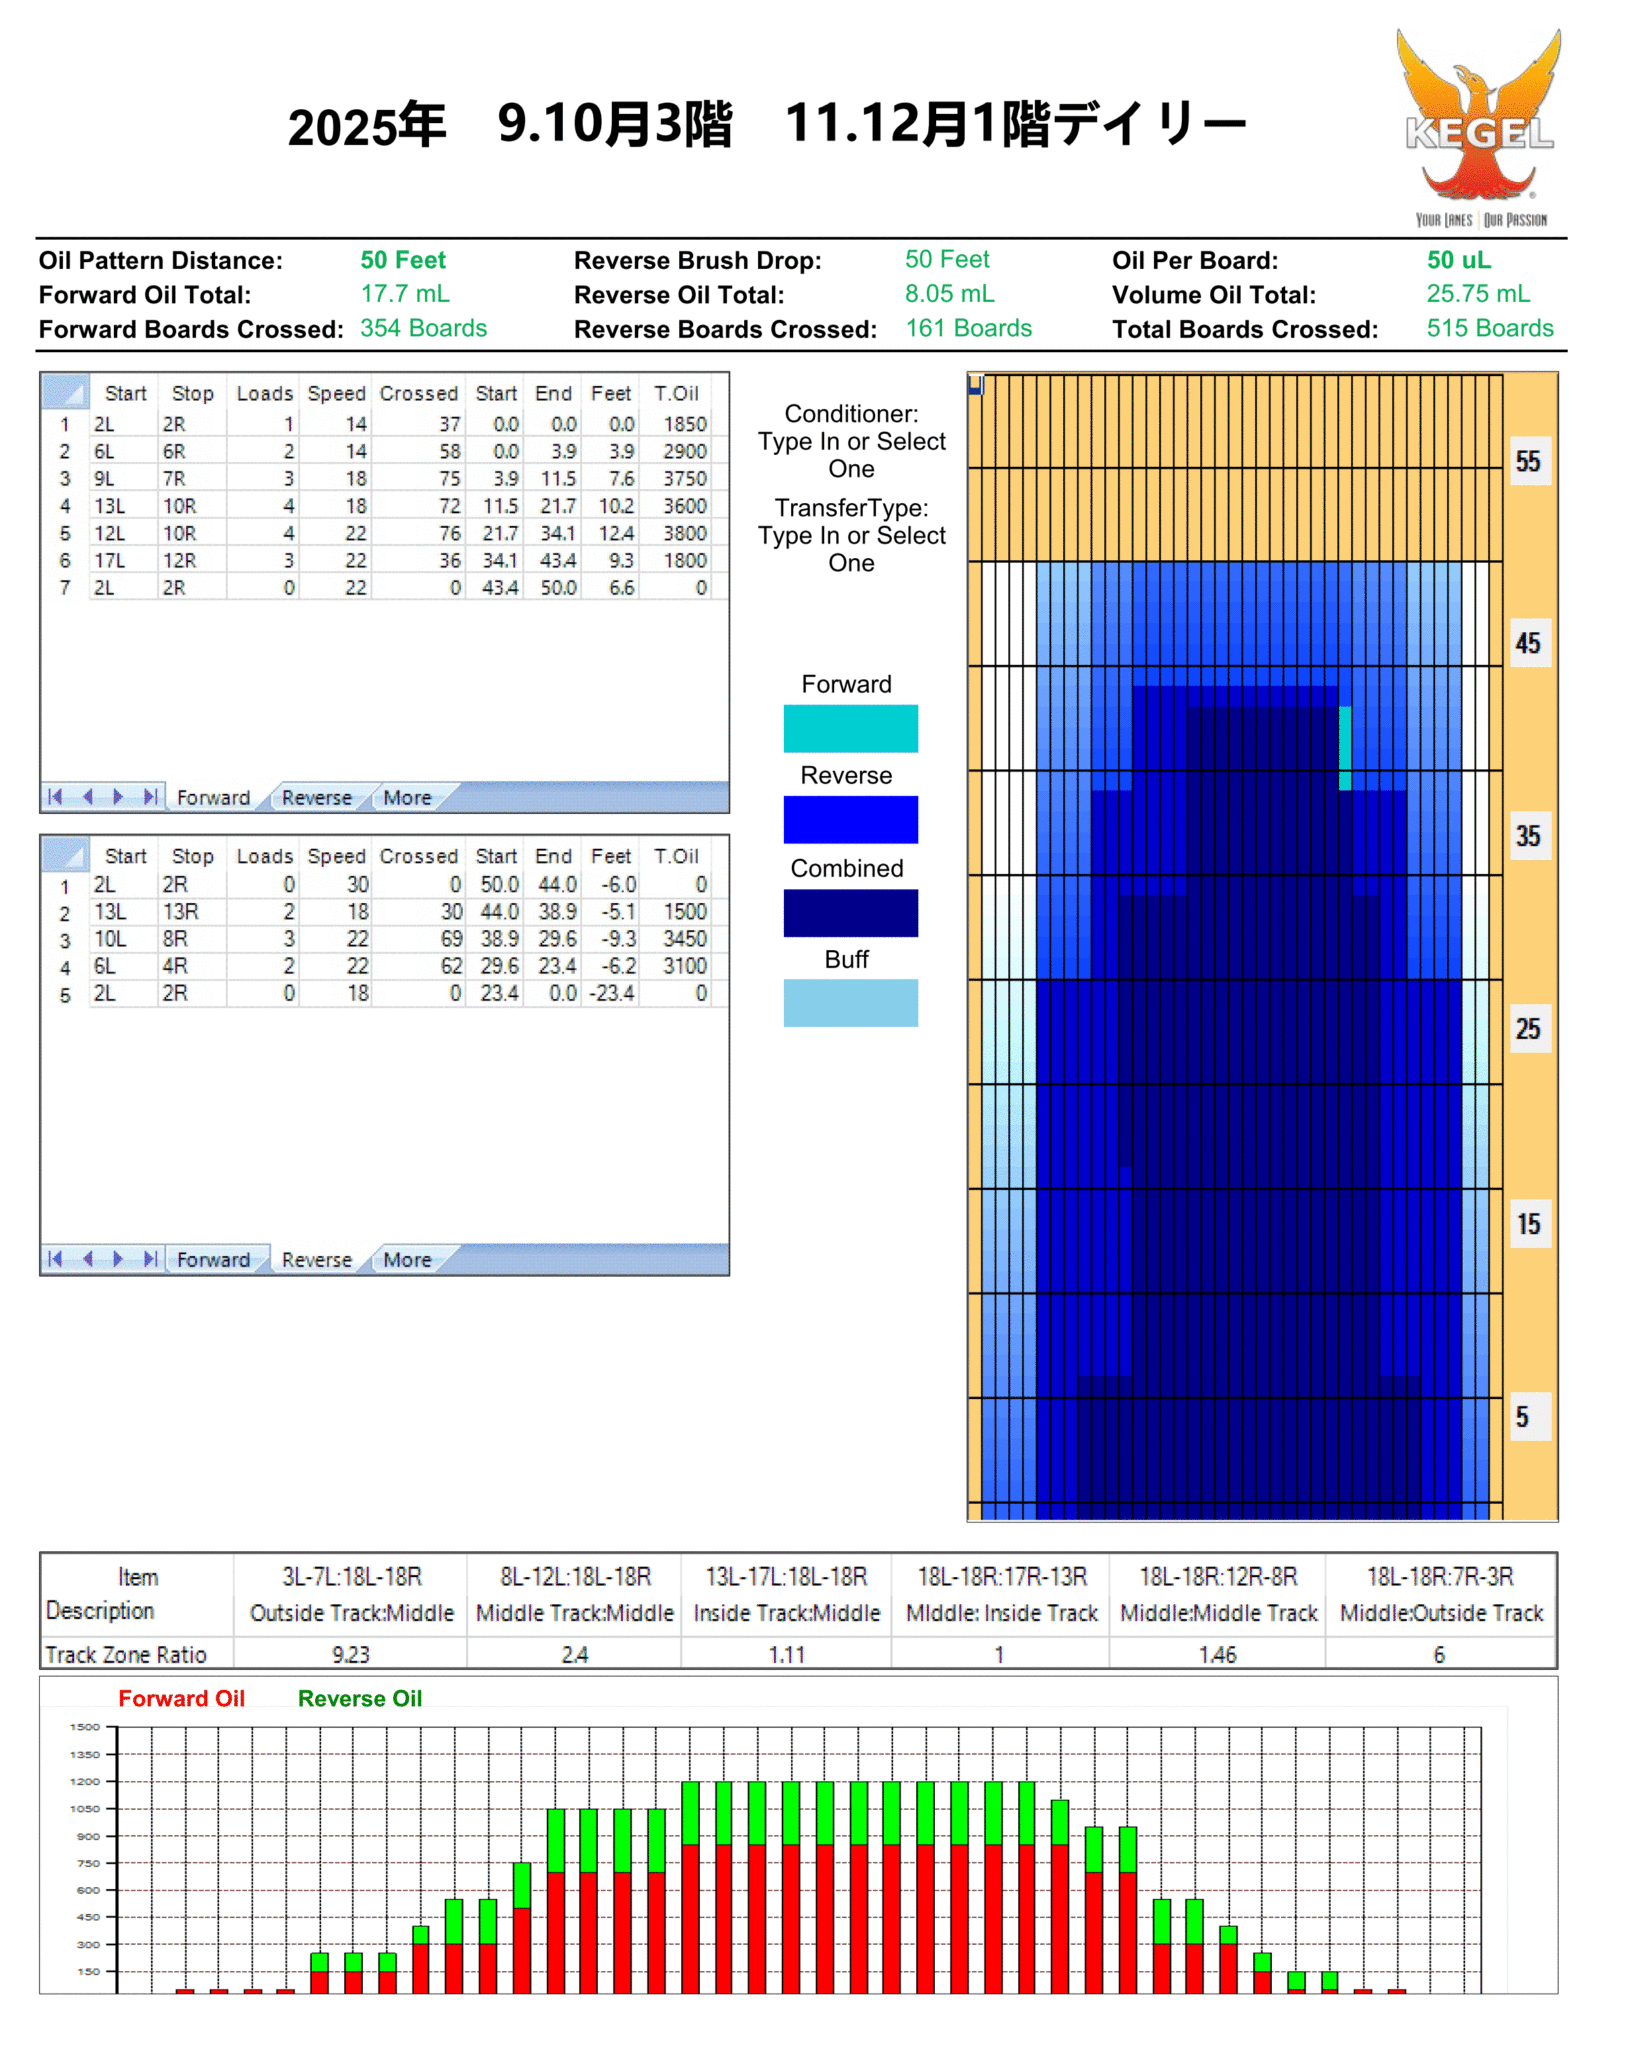Image resolution: width=1630 pixels, height=2048 pixels.
Task: Go to first sheet in reverse table navigation
Action: [x=55, y=1258]
